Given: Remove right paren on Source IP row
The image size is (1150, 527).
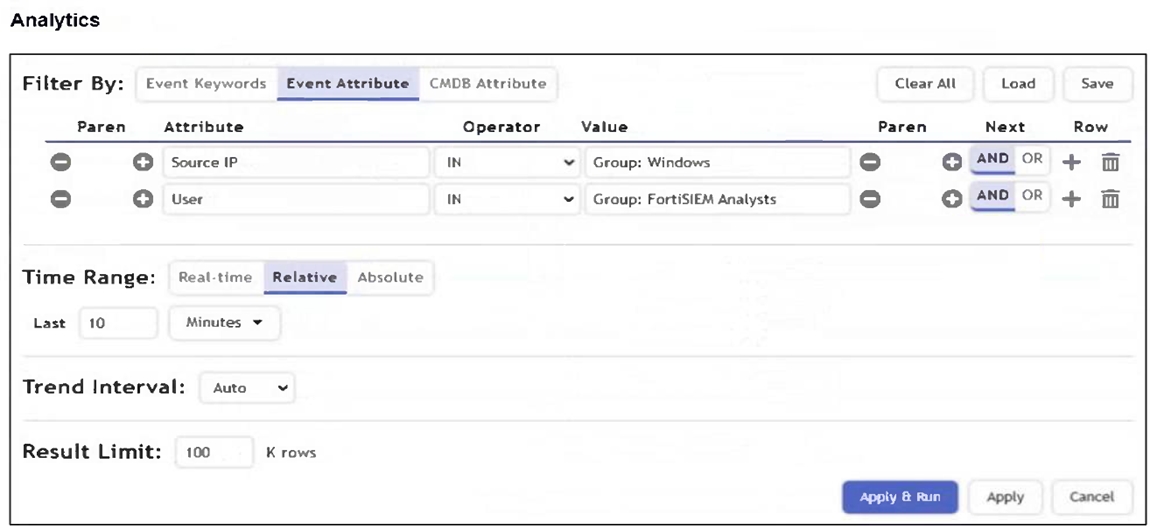Looking at the screenshot, I should coord(870,162).
